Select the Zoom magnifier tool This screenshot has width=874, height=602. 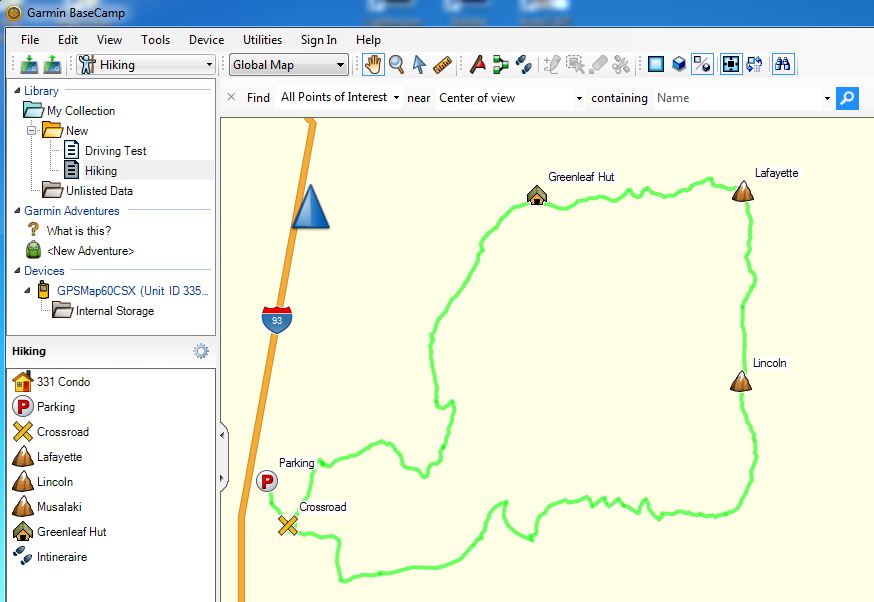pyautogui.click(x=396, y=65)
